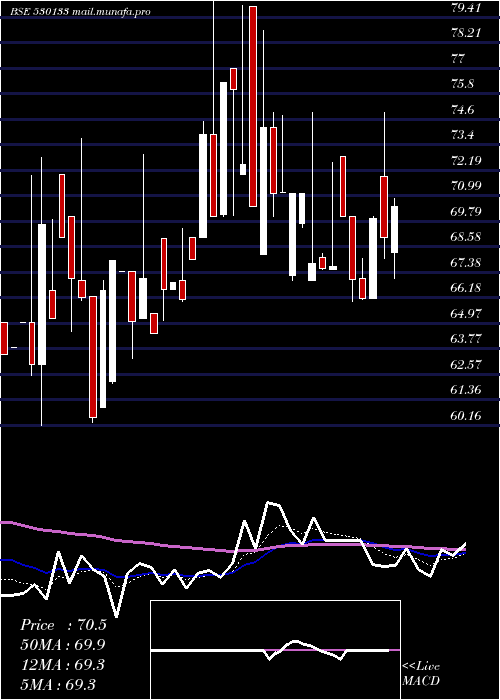Viewport: 500px width, 700px height.
Task: Click the 64.97 price axis label
Action: tap(466, 313)
